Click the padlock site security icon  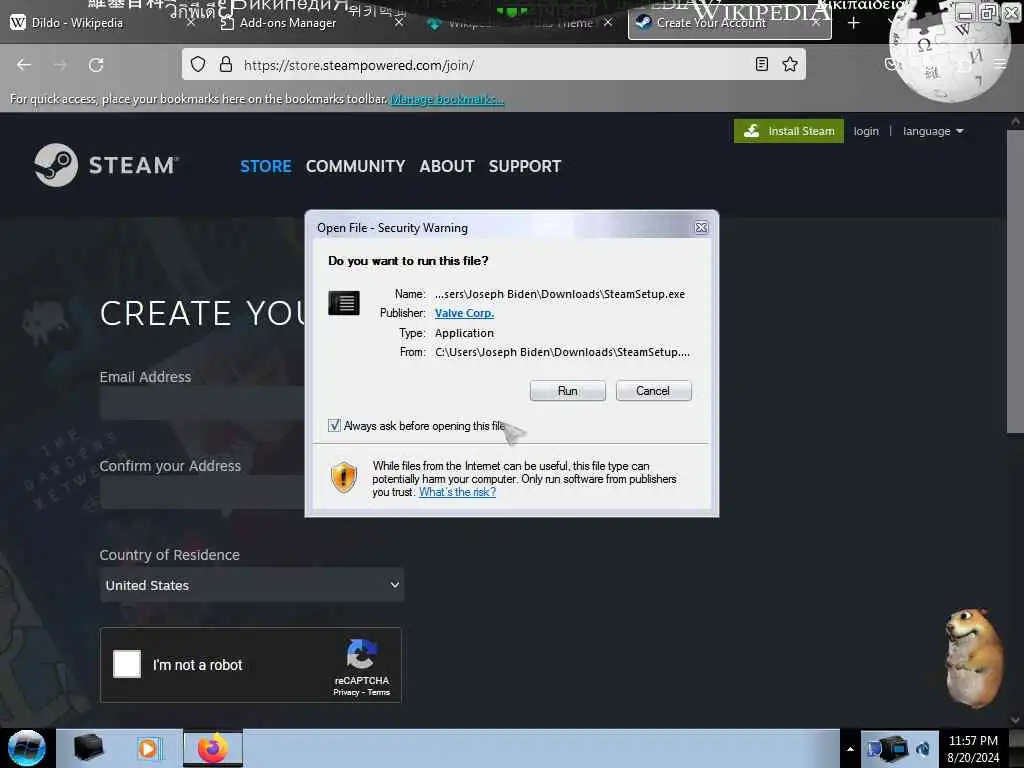[x=225, y=64]
